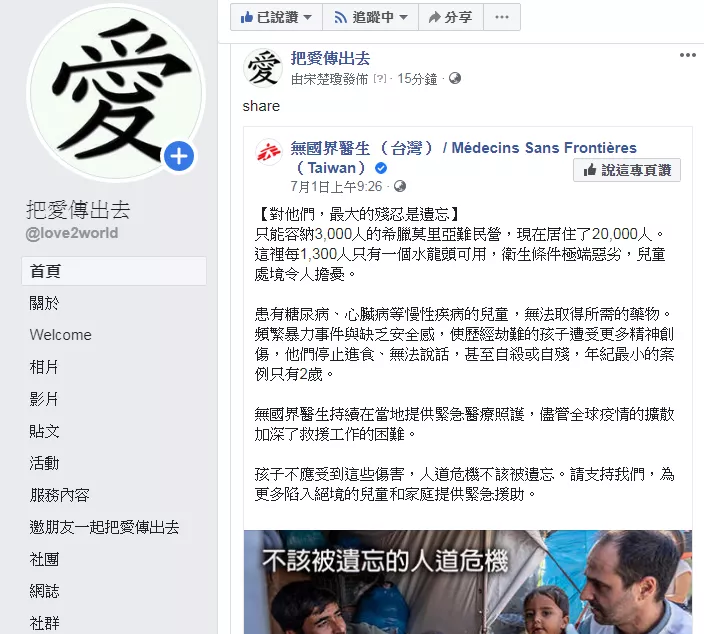Screen dimensions: 704x634
Task: Open the 把愛傳出去 page name link
Action: pos(330,59)
